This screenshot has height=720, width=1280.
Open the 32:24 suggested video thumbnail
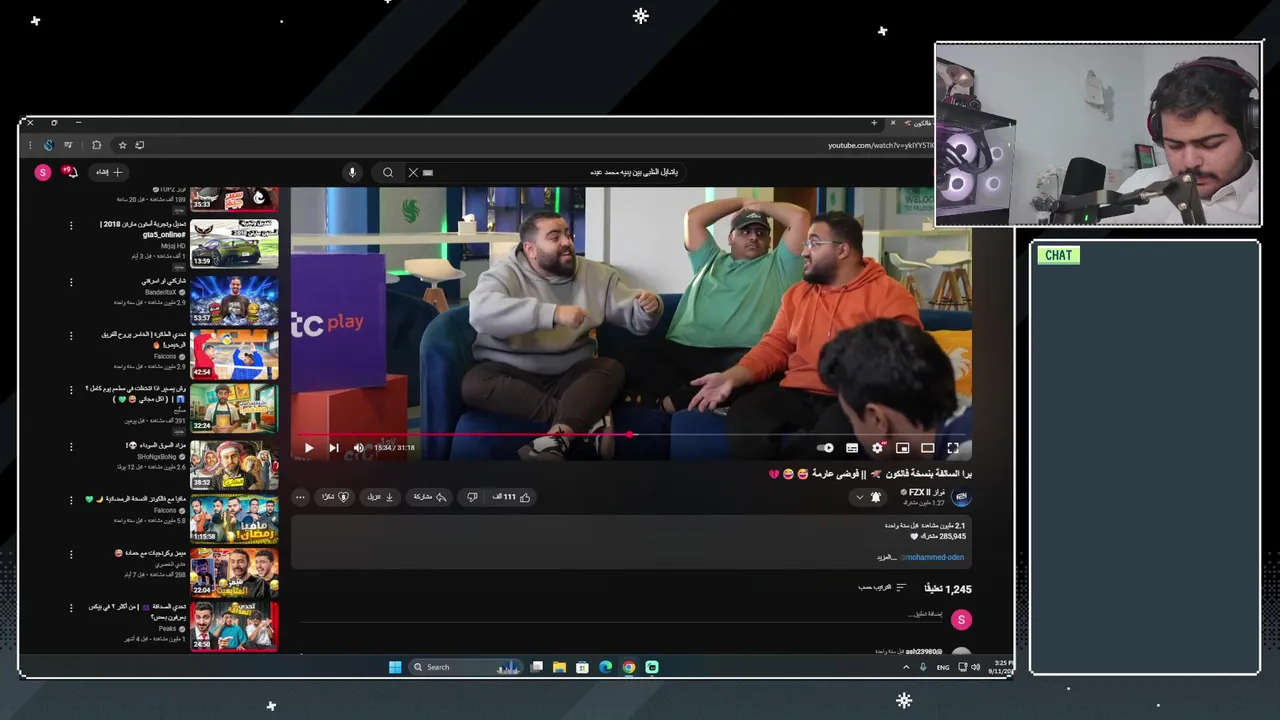click(234, 408)
